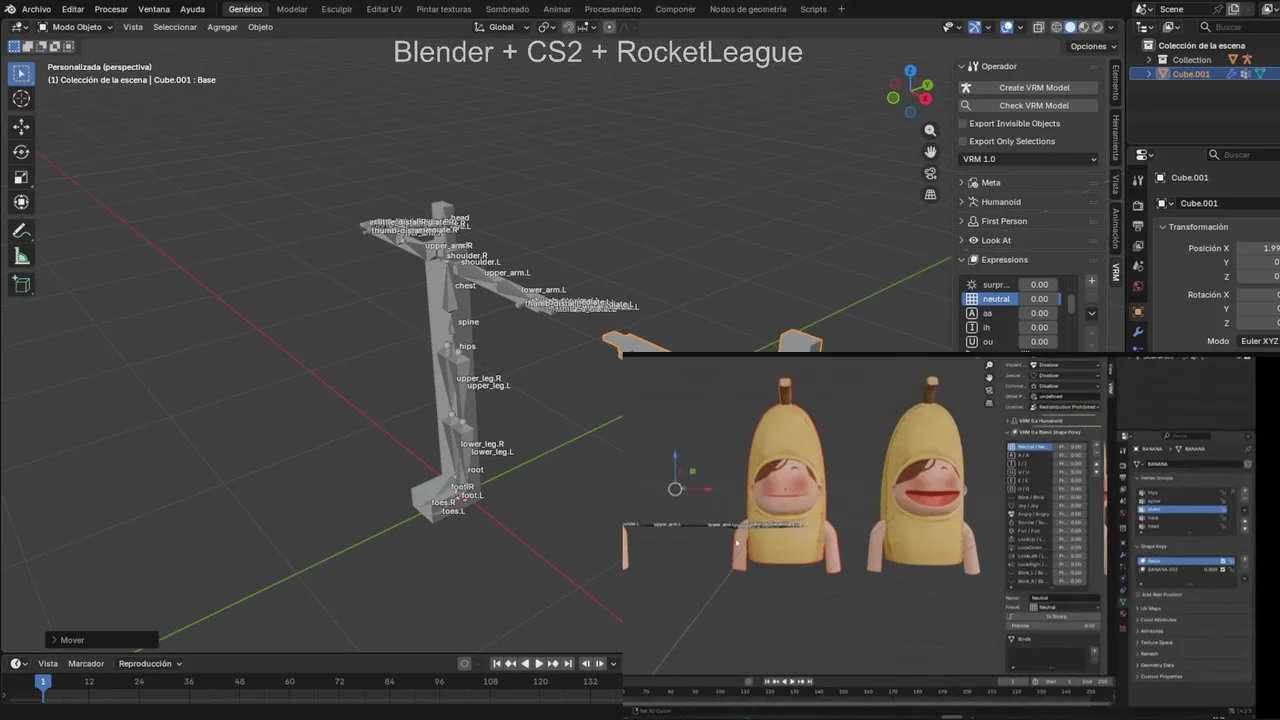The image size is (1280, 720).
Task: Click the add workspace plus icon
Action: click(x=841, y=9)
